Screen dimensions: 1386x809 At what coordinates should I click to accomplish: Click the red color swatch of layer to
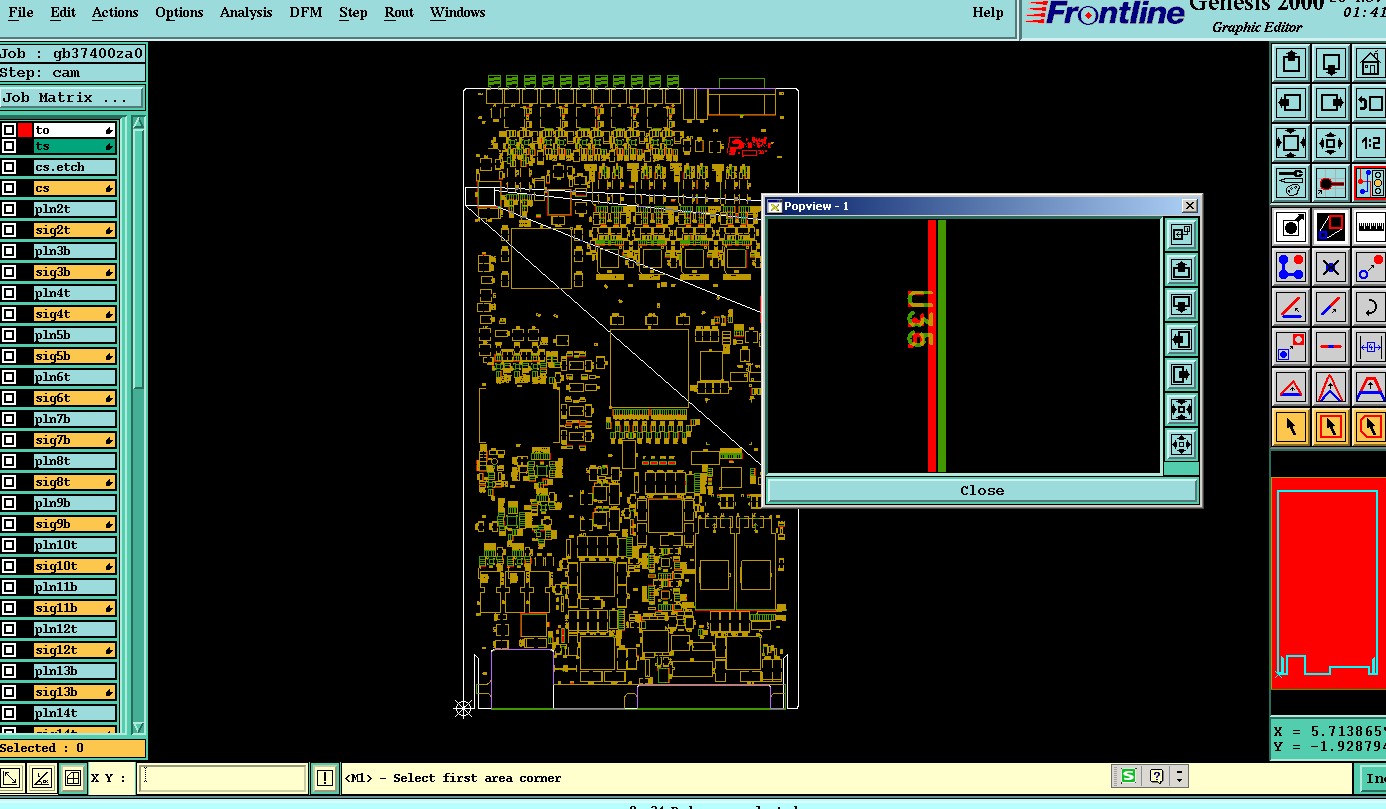point(25,130)
